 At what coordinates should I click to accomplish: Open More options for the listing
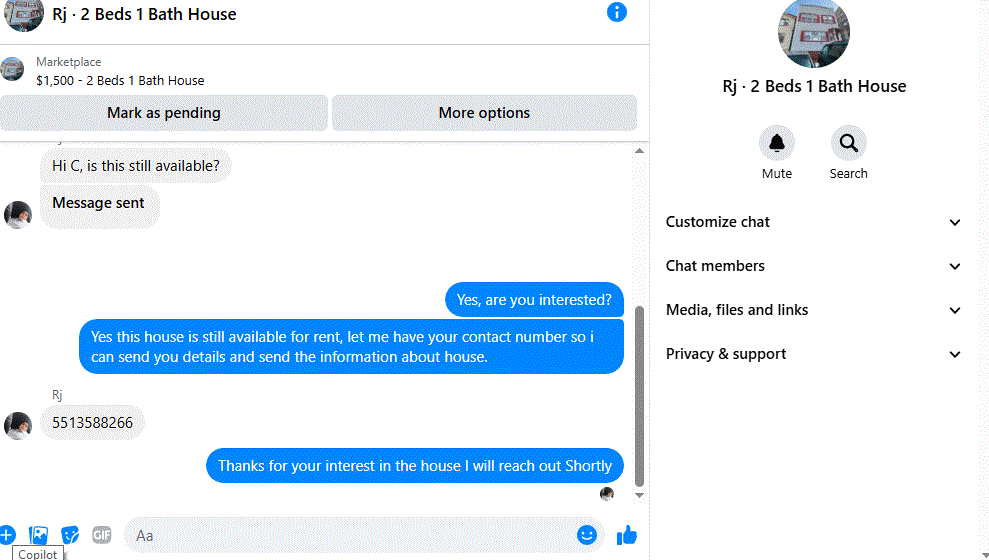click(484, 113)
